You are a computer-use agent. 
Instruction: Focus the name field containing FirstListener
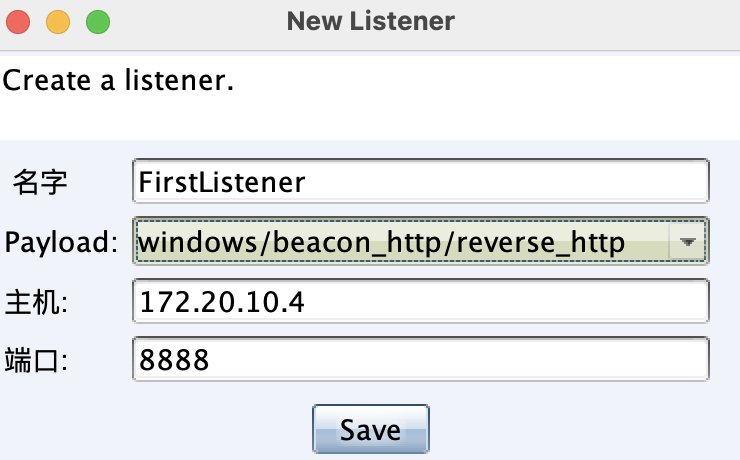[420, 182]
